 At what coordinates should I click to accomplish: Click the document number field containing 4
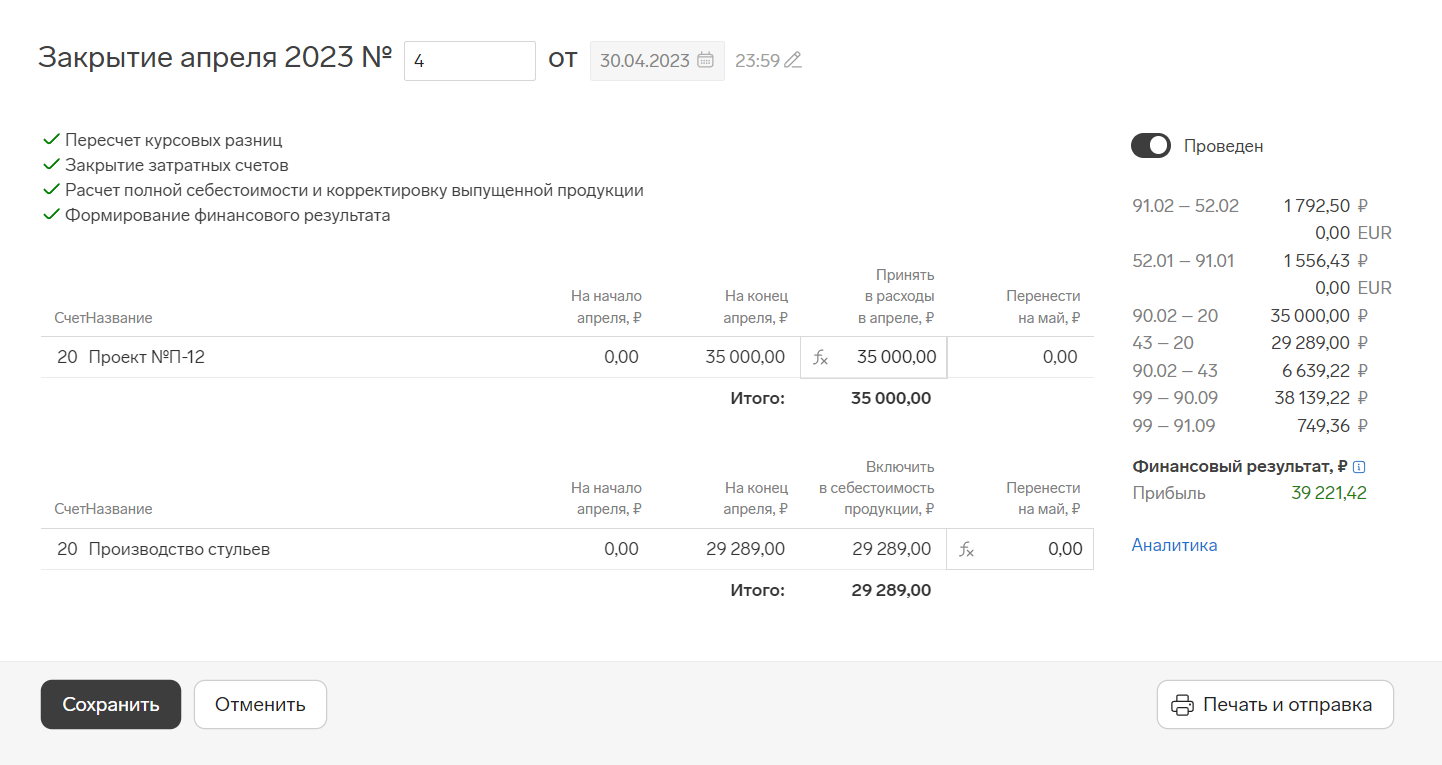pyautogui.click(x=470, y=61)
